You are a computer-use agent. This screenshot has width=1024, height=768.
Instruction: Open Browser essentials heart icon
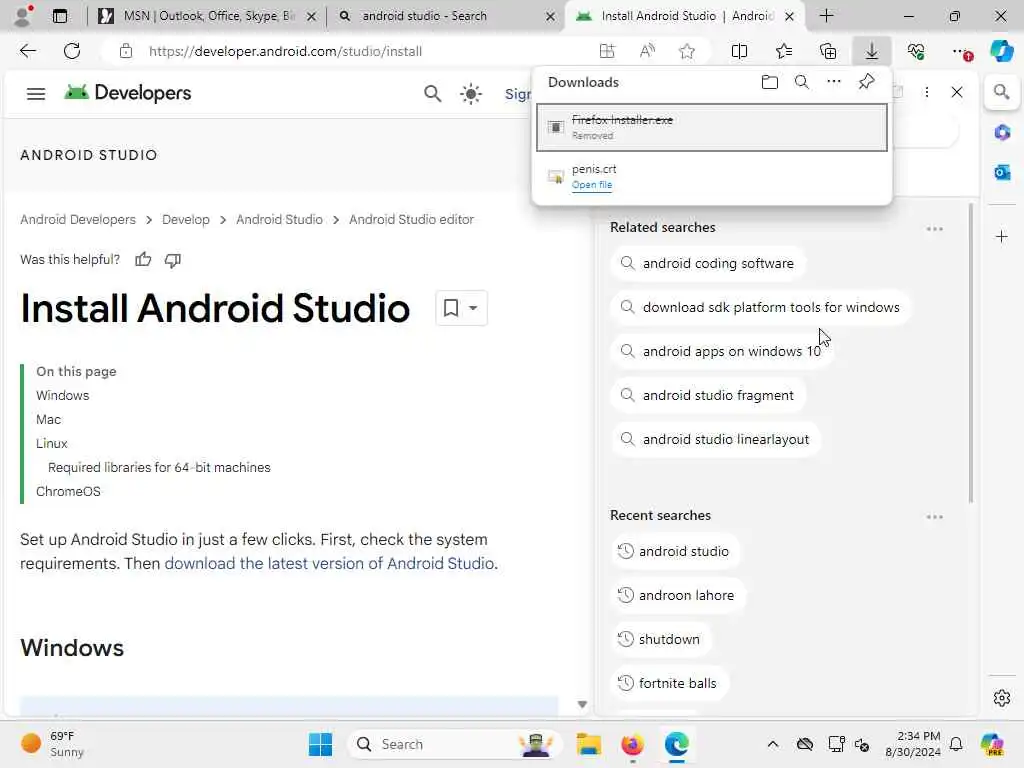pos(916,51)
